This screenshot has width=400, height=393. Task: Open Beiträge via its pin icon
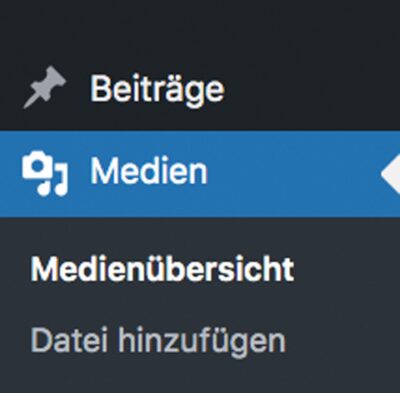coord(45,87)
